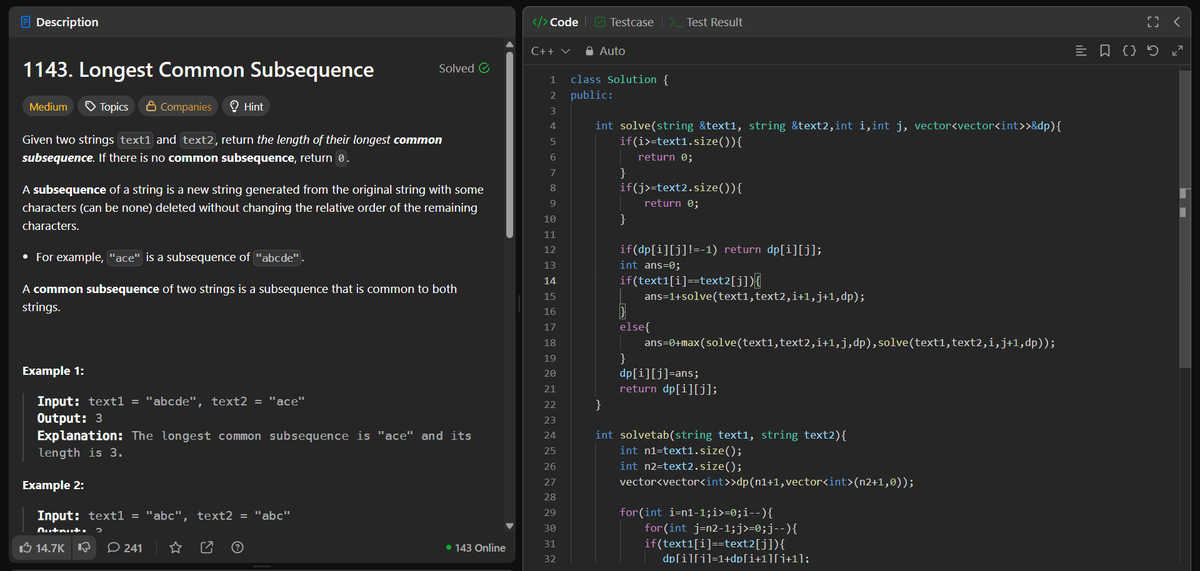Upvote the problem with thumbs up
Image resolution: width=1200 pixels, height=571 pixels.
coord(43,548)
